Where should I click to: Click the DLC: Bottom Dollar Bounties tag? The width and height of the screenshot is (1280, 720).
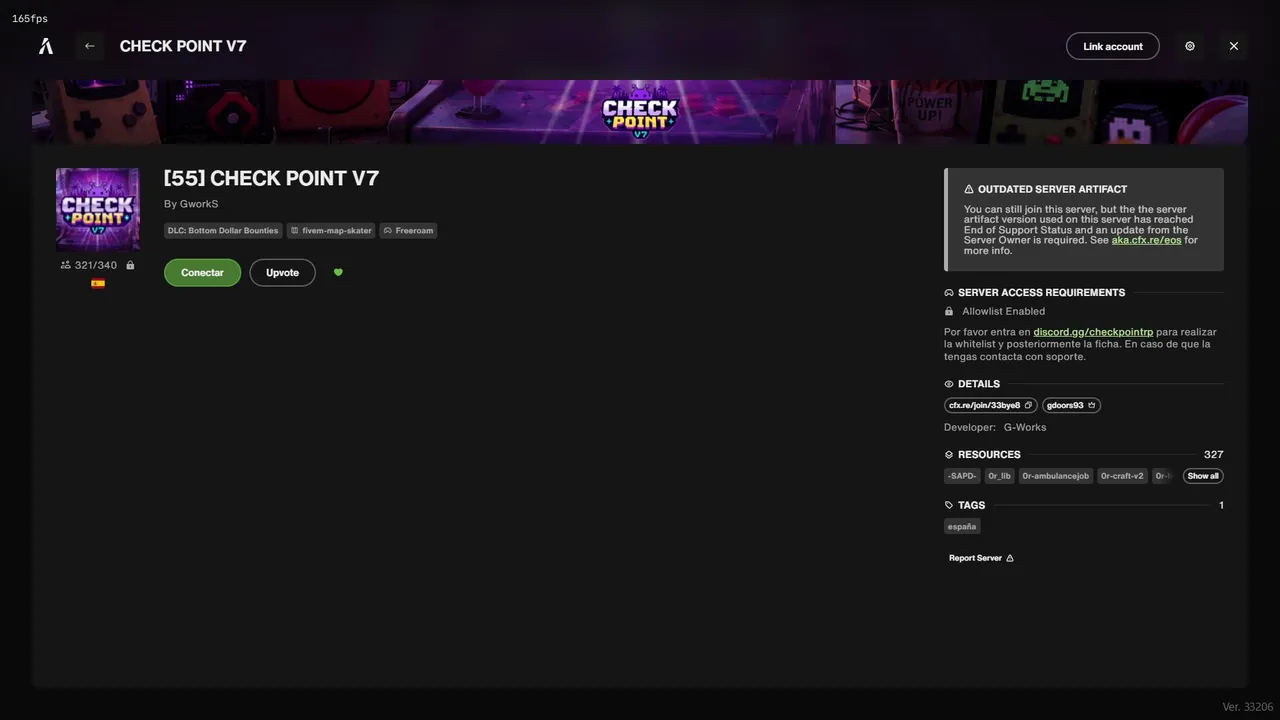(x=223, y=231)
